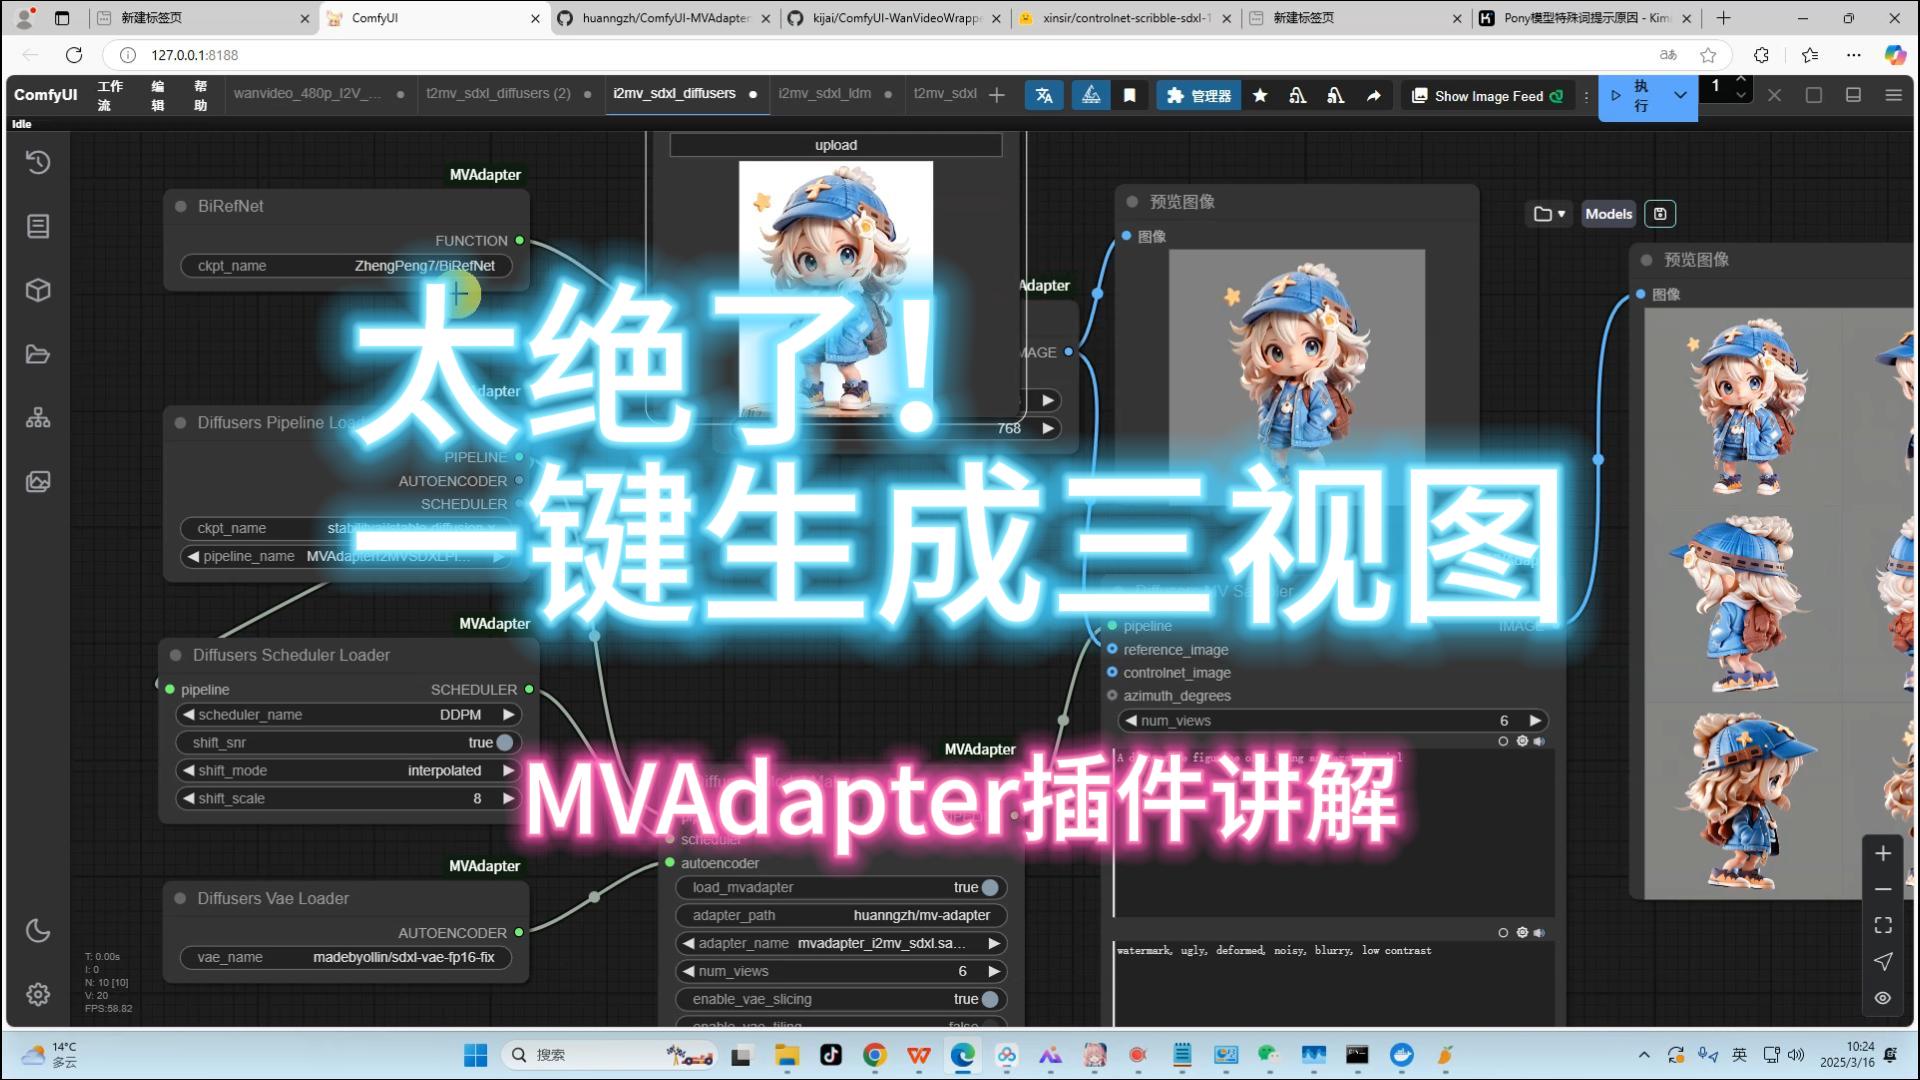Viewport: 1920px width, 1080px height.
Task: Decrease sampler num_views value arrow
Action: click(x=1131, y=721)
